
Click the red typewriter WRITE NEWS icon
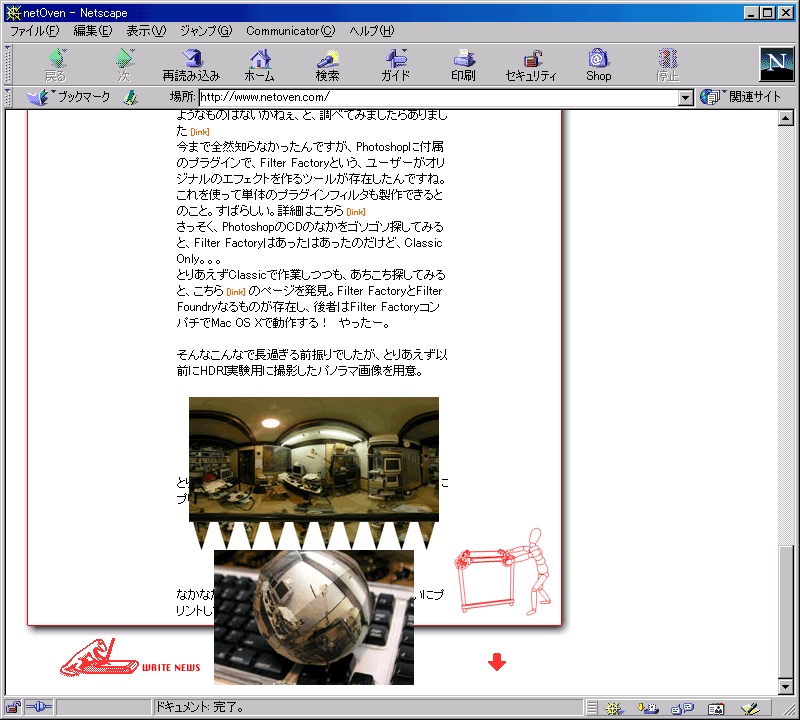99,657
